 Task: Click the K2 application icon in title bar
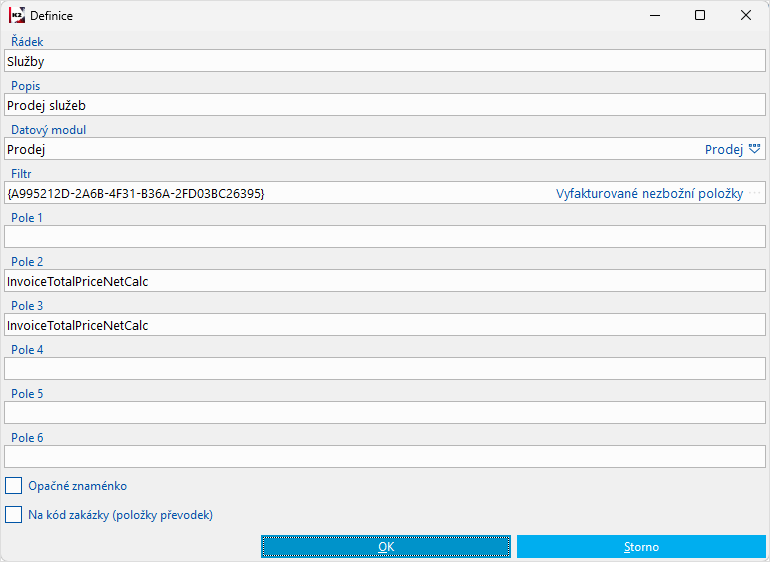point(17,15)
